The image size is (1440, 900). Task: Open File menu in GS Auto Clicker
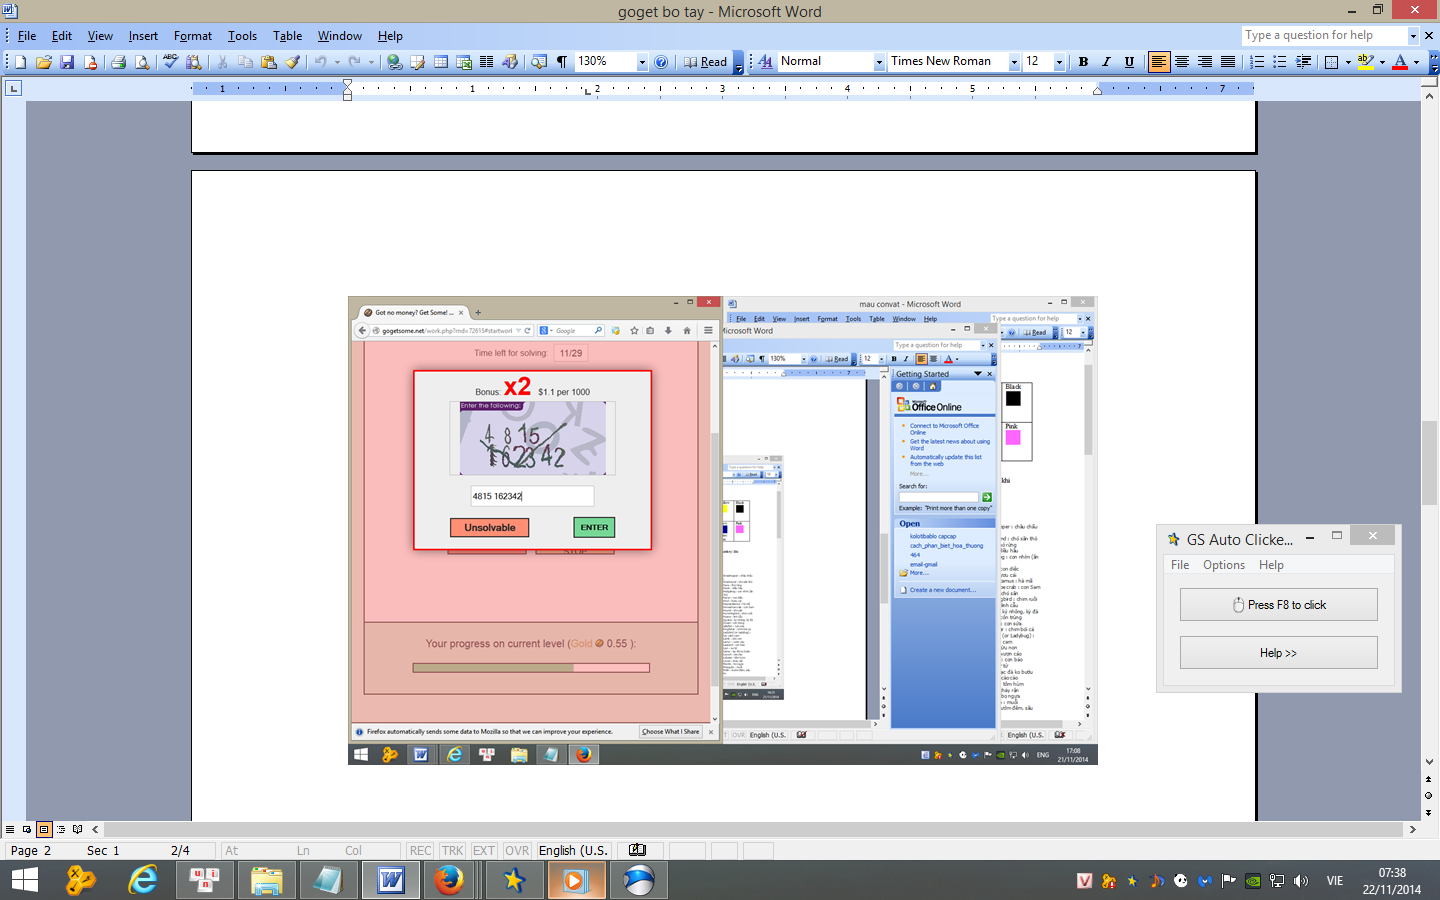point(1180,565)
